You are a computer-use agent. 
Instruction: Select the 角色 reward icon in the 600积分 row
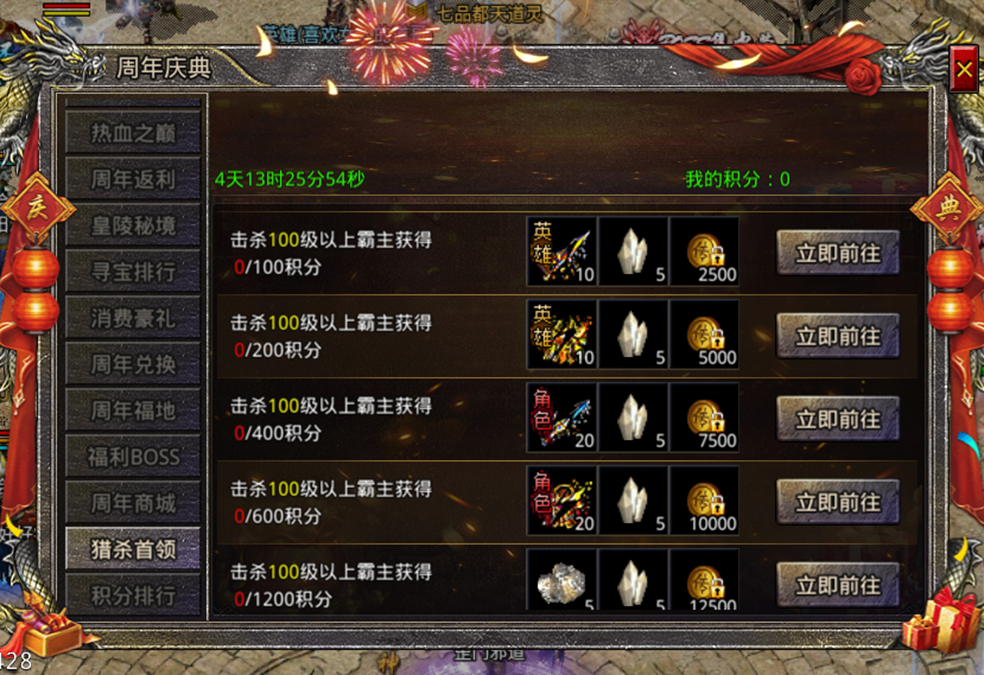click(562, 501)
